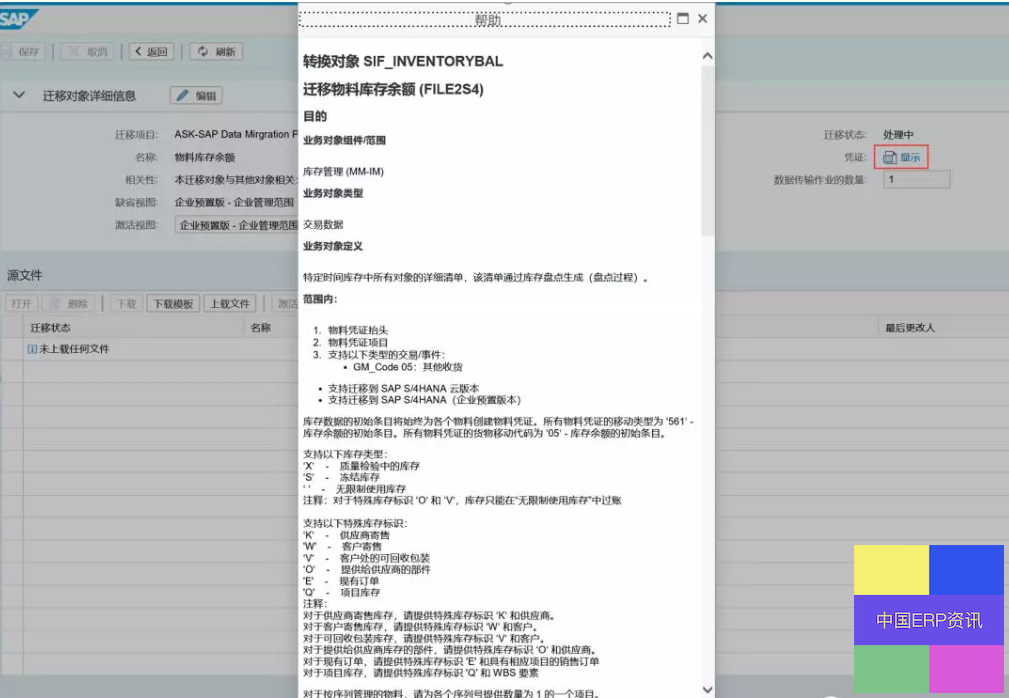Viewport: 1009px width, 698px height.
Task: Click the info icon beside 未上载任何文件
Action: click(x=32, y=349)
